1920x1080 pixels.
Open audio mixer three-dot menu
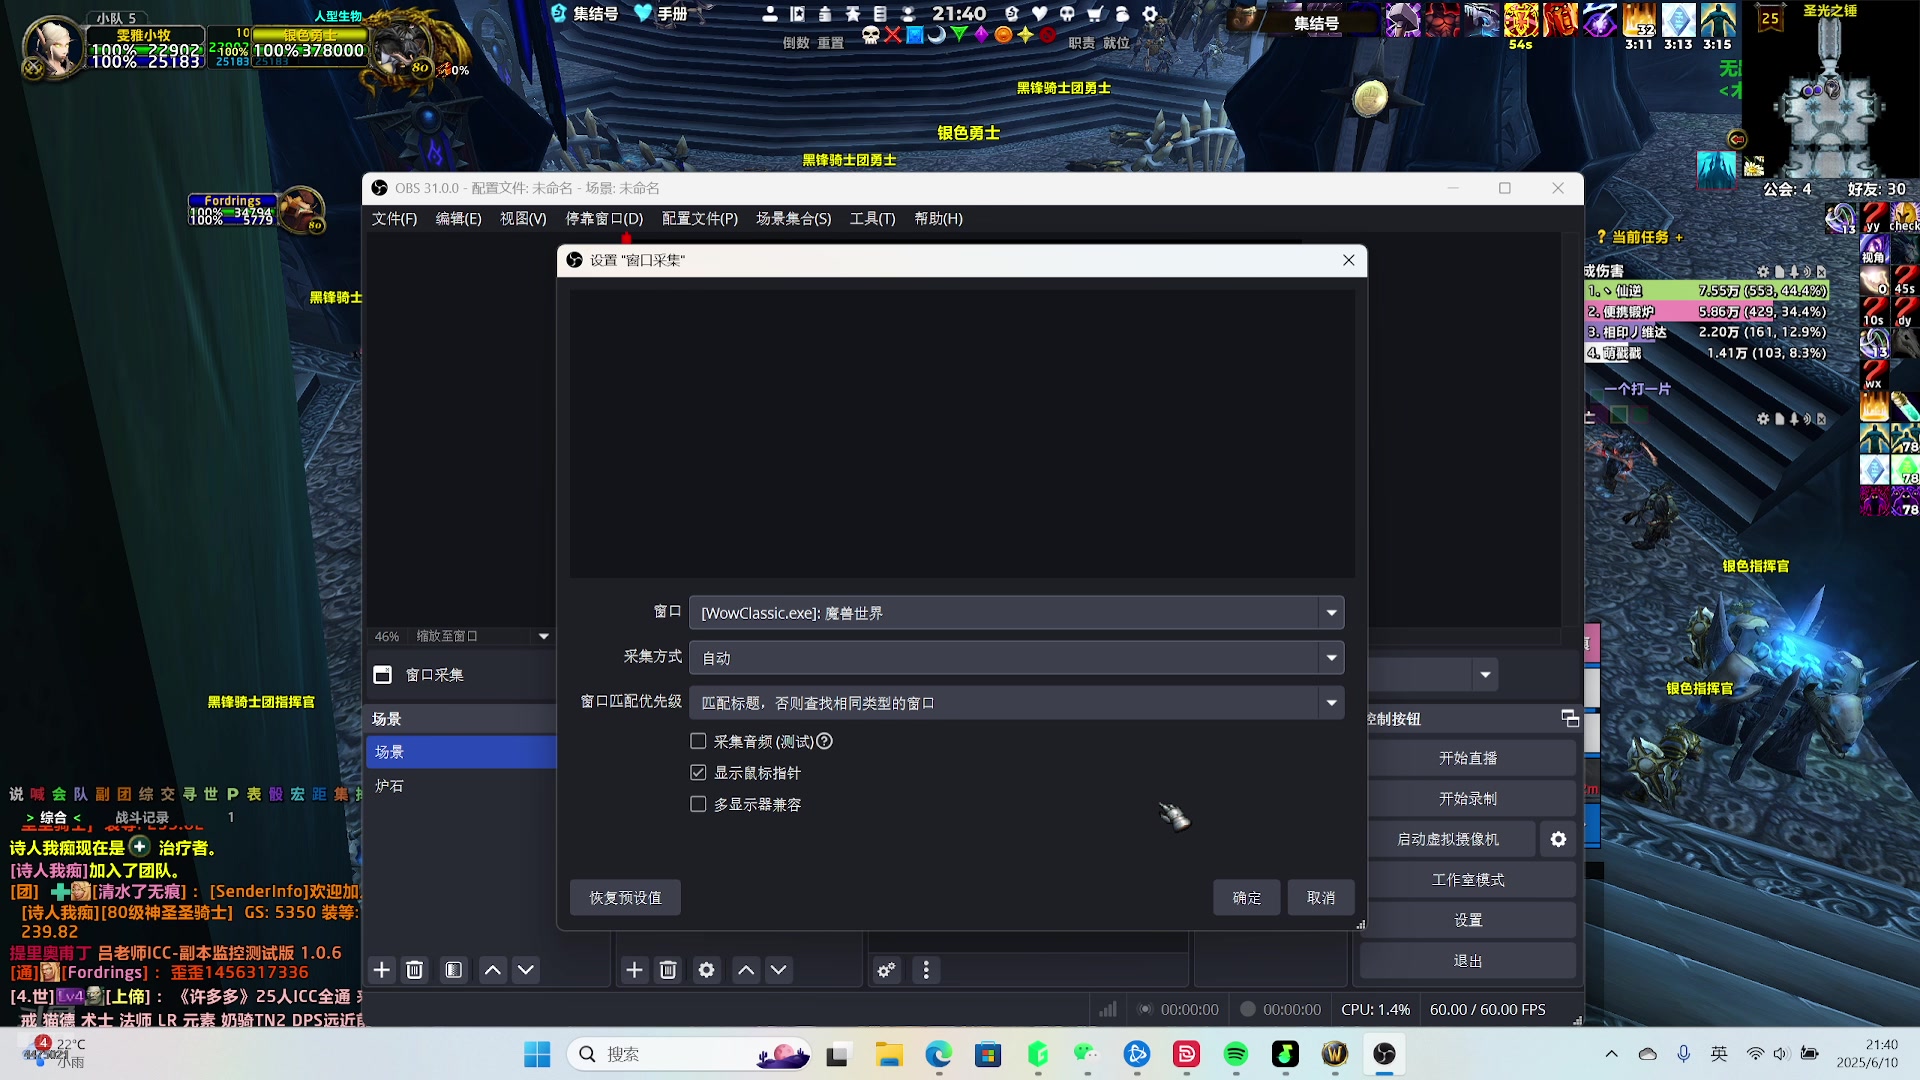pyautogui.click(x=926, y=970)
